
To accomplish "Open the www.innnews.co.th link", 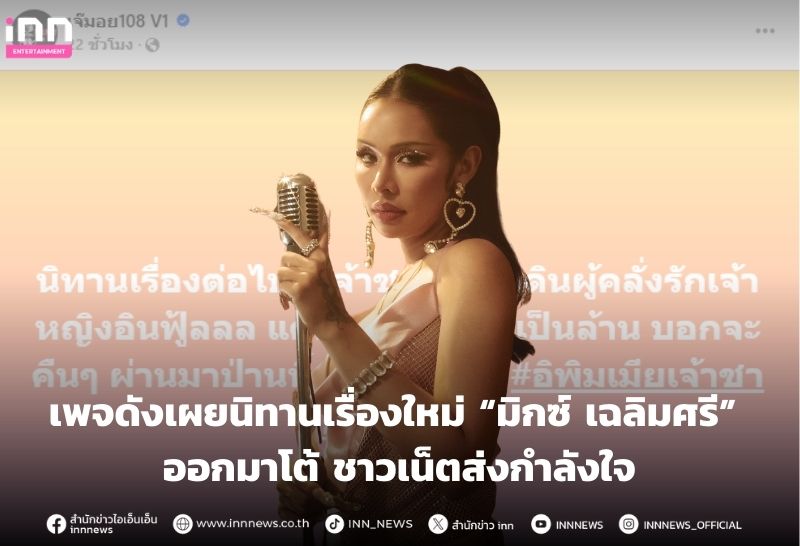I will click(x=253, y=524).
